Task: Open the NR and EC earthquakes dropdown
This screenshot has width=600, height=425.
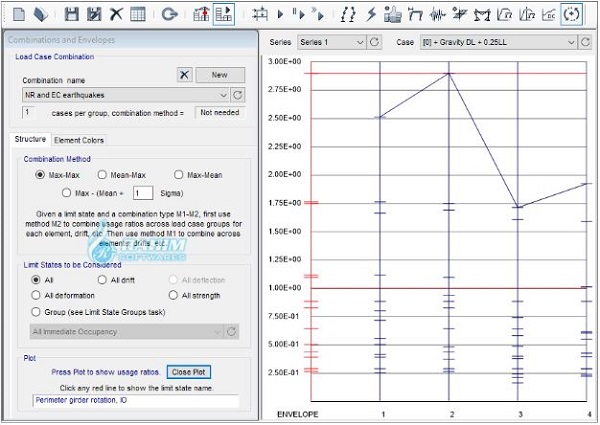Action: tap(222, 94)
